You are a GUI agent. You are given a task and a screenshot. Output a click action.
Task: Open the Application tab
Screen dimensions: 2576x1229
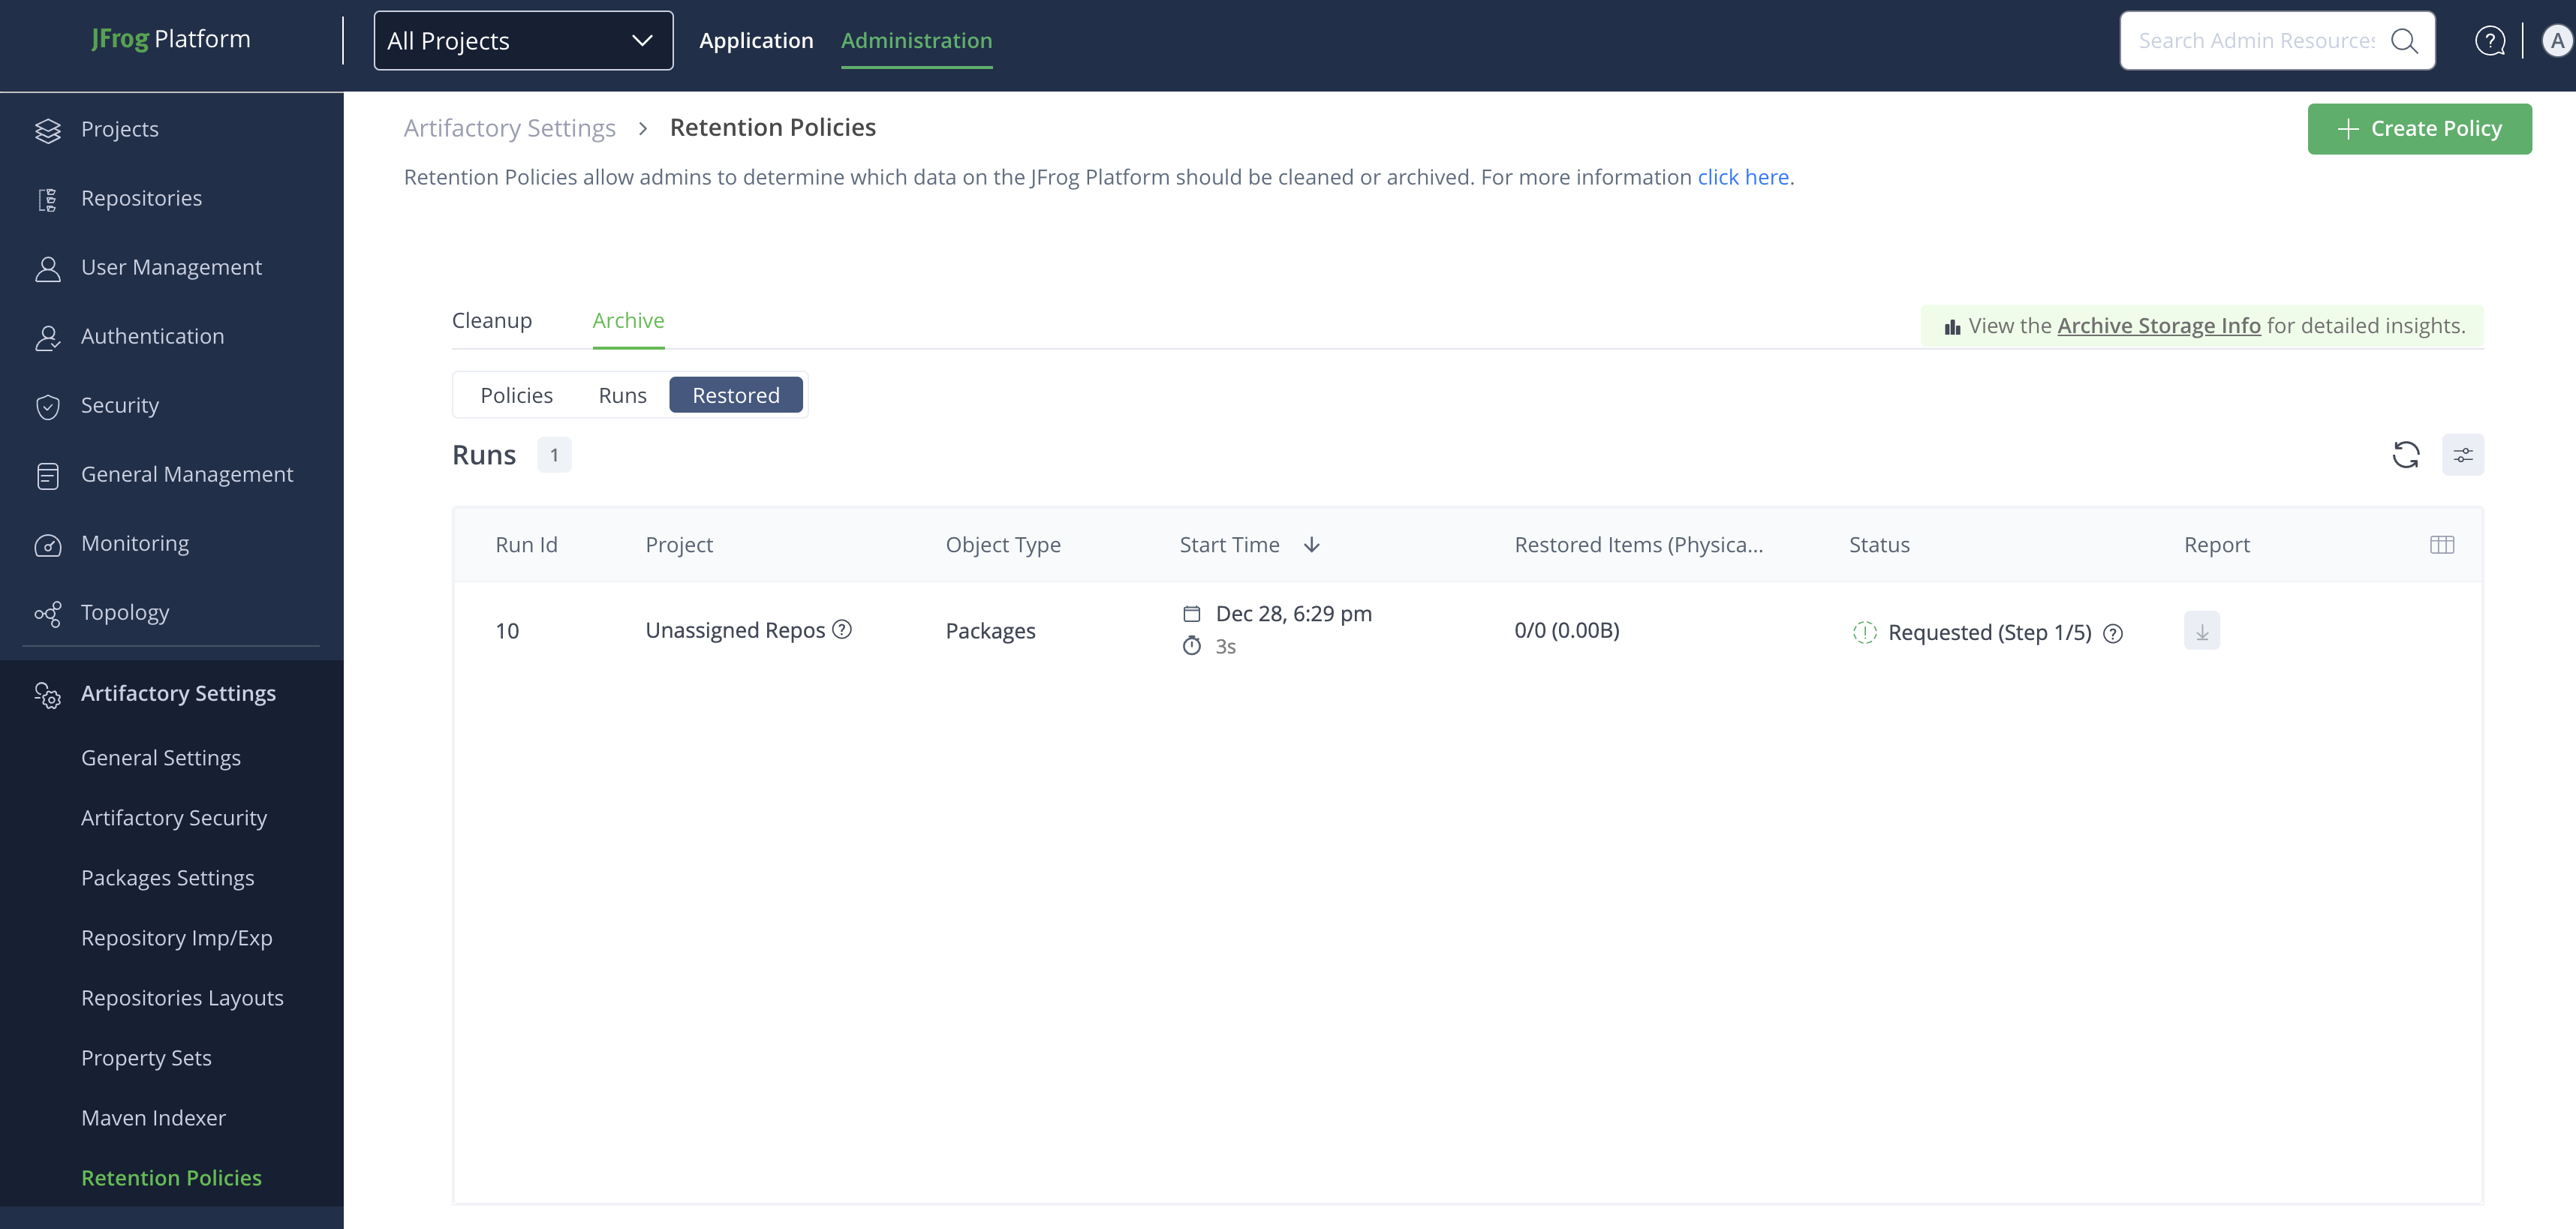[x=755, y=41]
